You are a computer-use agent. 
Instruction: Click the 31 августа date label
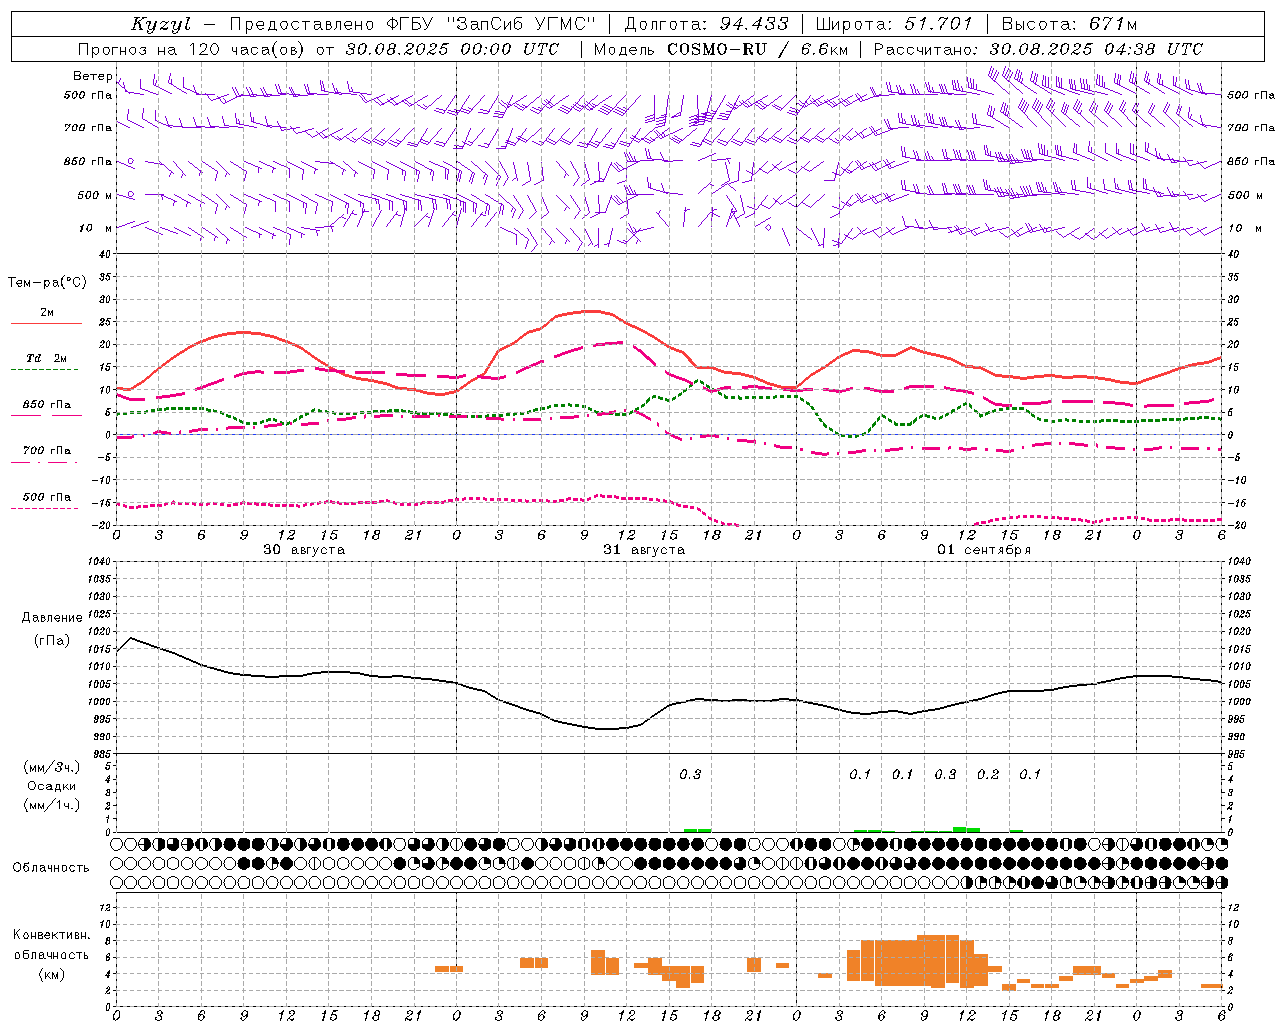(x=644, y=550)
